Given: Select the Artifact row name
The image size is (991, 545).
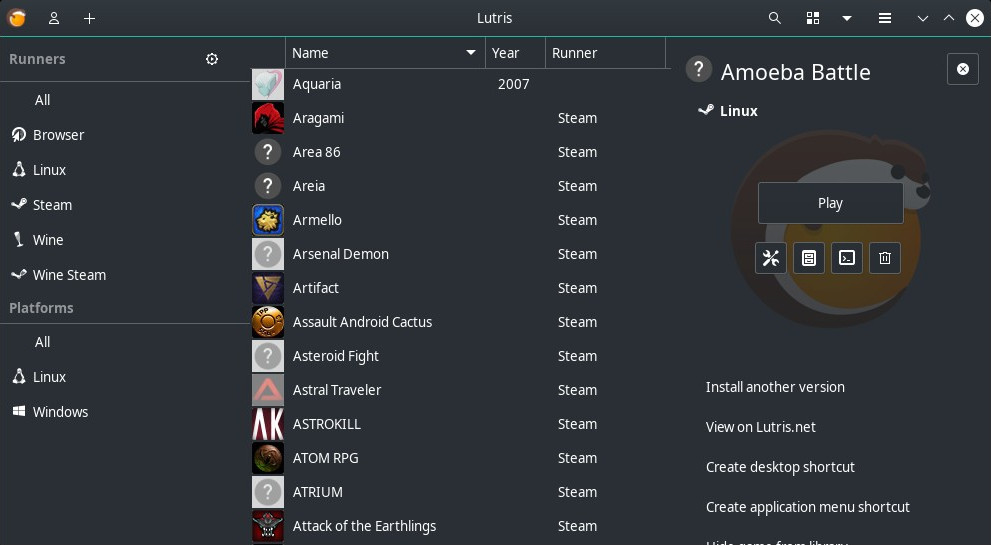Looking at the screenshot, I should tap(316, 288).
